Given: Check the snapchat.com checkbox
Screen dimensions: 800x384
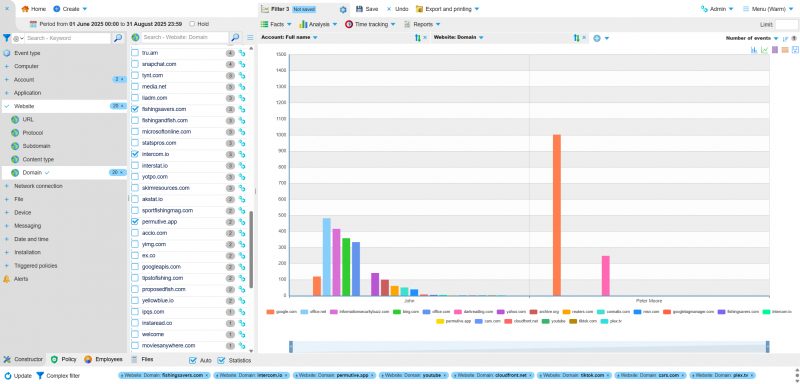Looking at the screenshot, I should click(x=135, y=64).
